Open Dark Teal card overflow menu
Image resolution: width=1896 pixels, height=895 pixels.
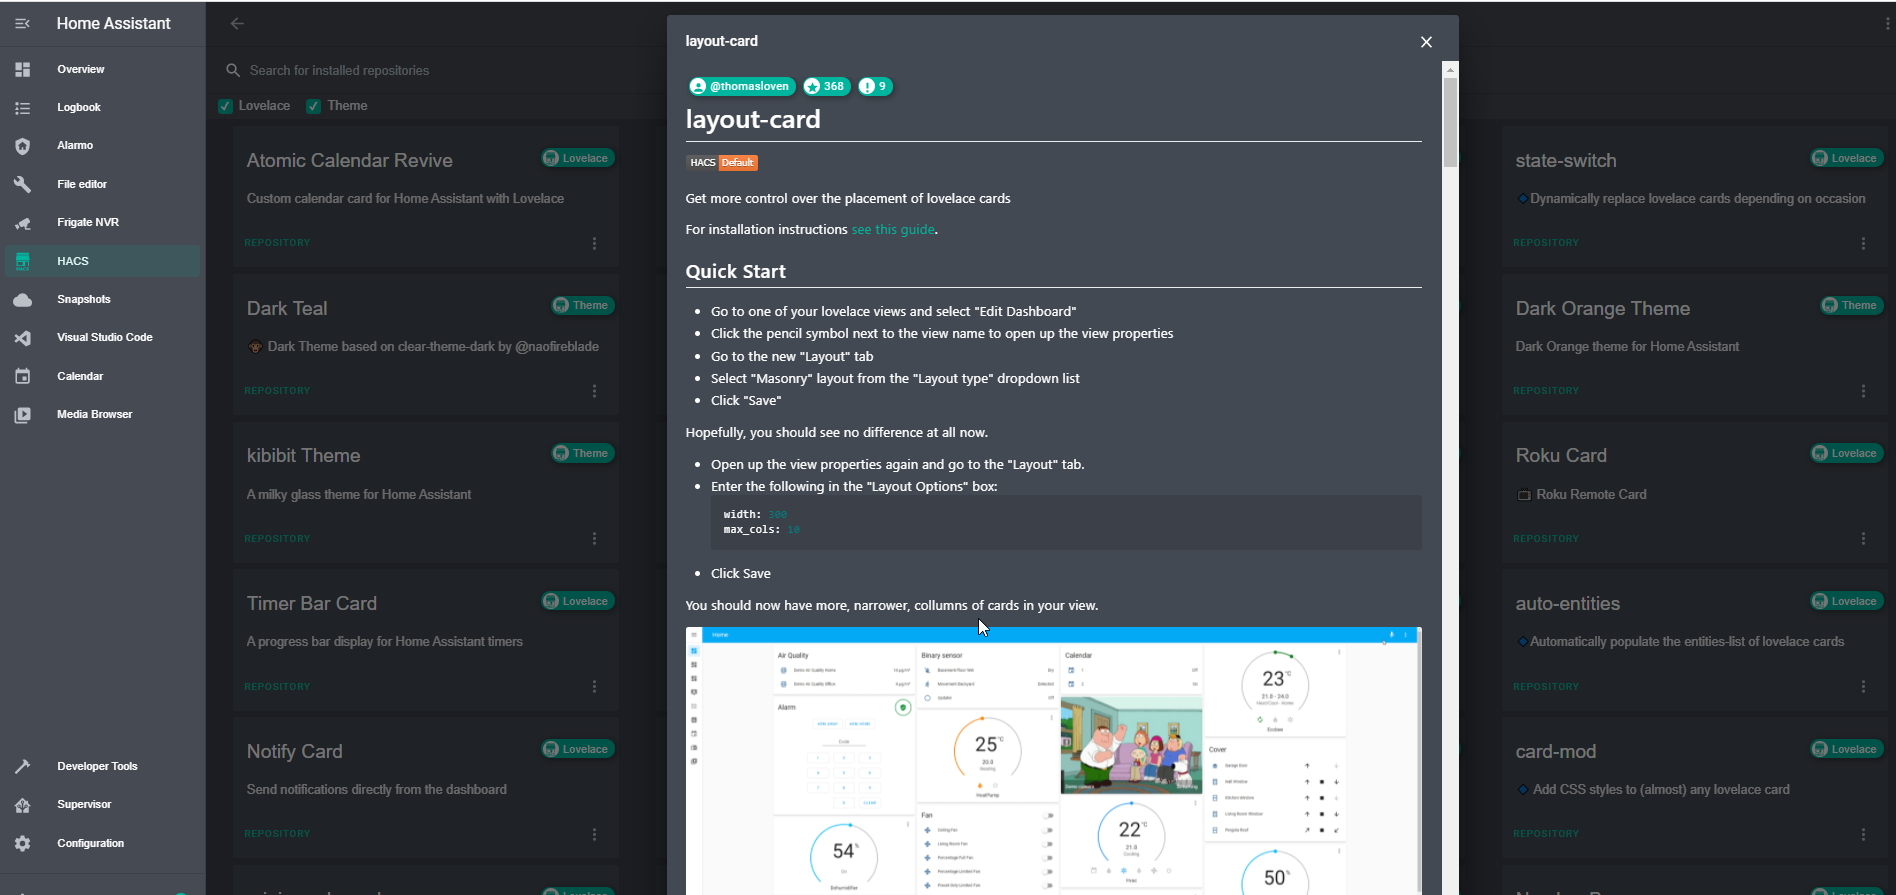tap(594, 391)
